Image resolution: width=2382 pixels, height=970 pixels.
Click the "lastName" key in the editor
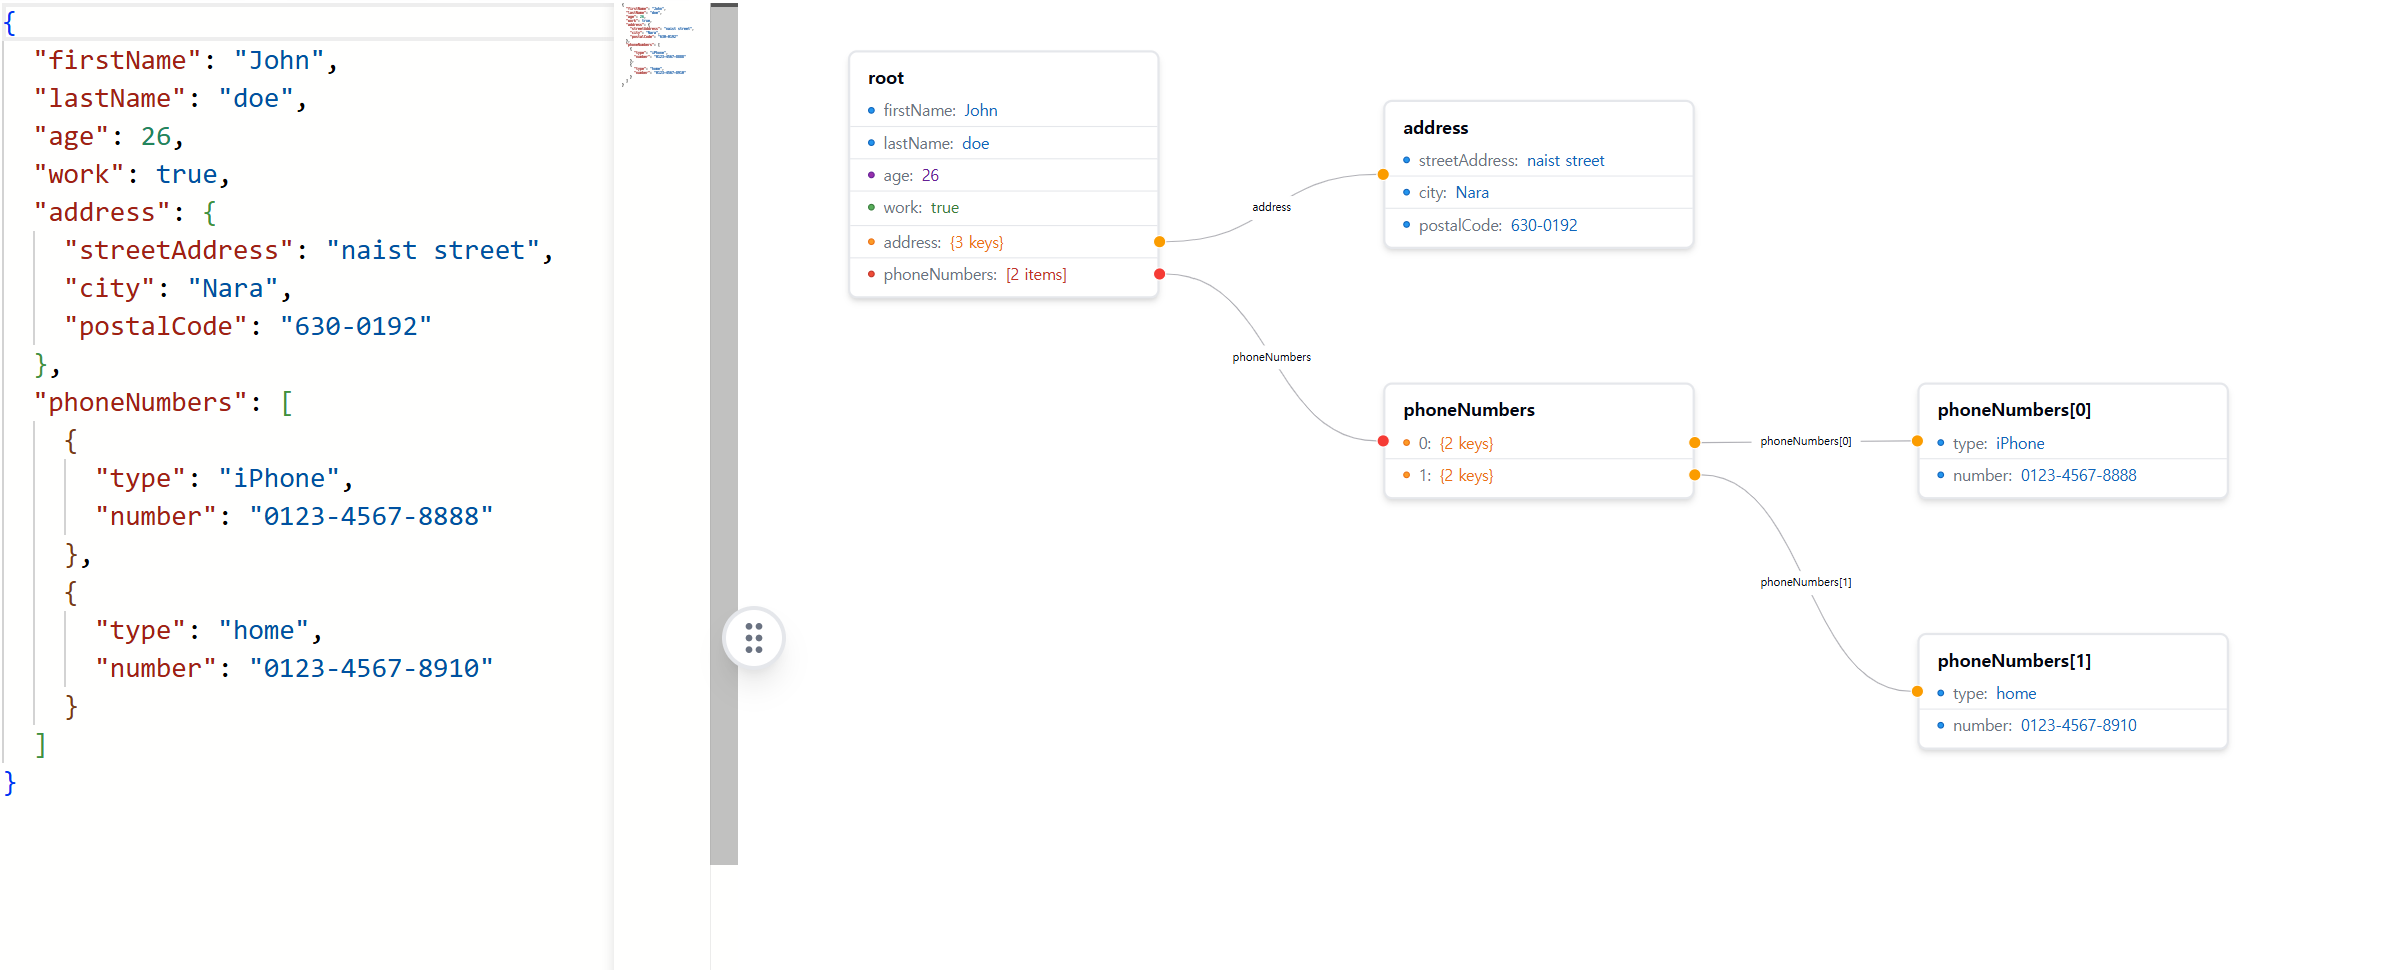[110, 98]
